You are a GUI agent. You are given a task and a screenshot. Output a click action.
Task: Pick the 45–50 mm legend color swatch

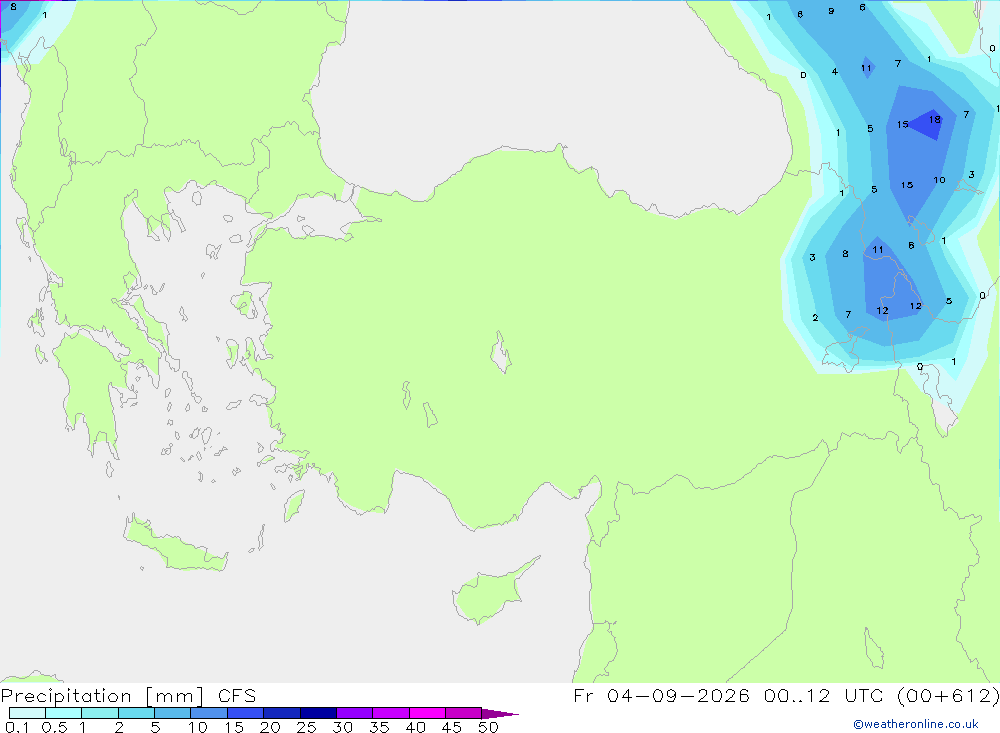[464, 713]
